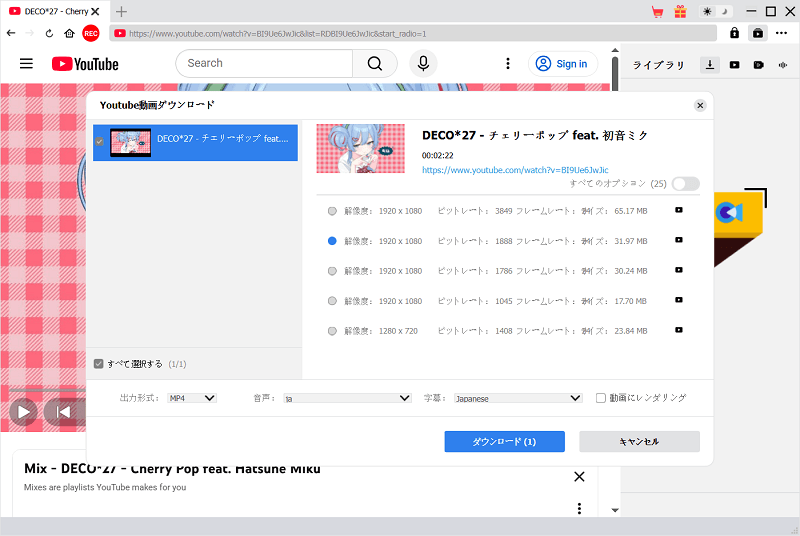Toggle the light/dark theme switch
The image size is (800, 536).
[x=715, y=11]
